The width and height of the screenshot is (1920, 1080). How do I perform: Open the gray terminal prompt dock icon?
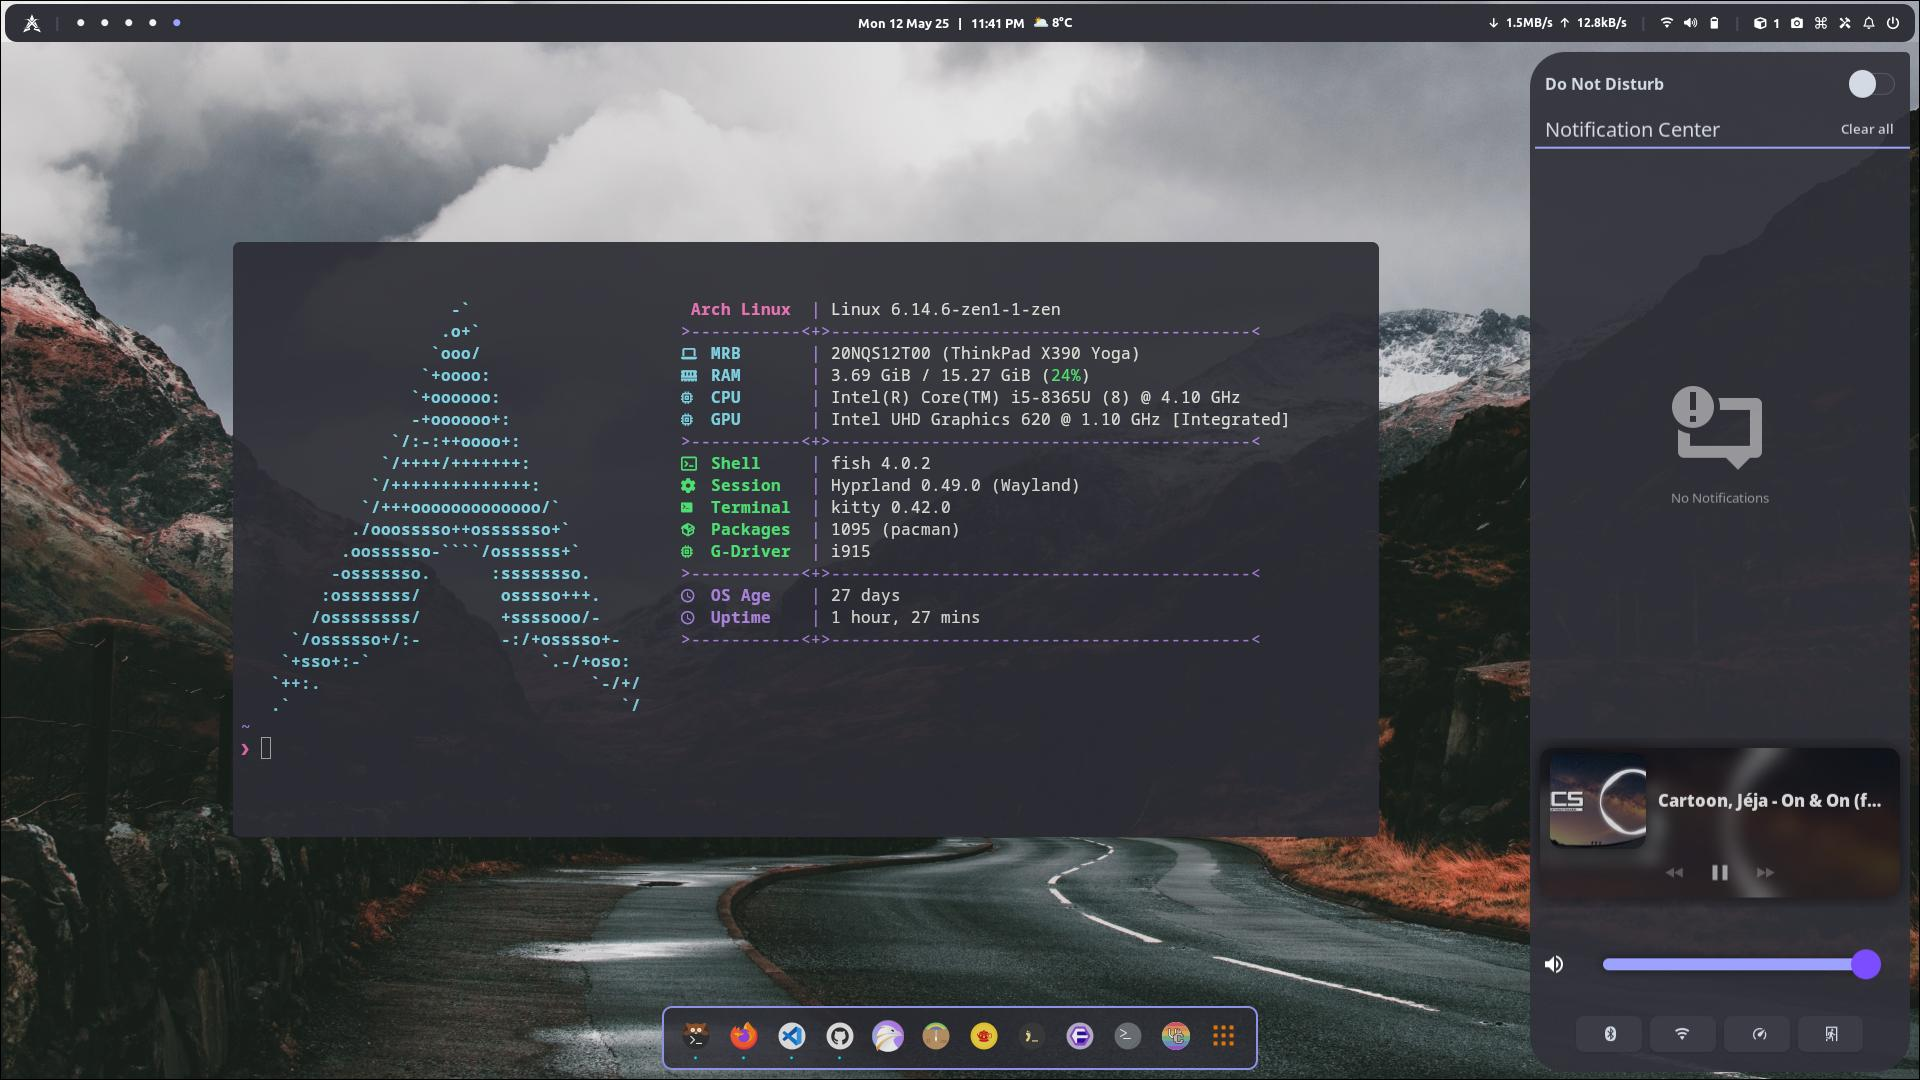tap(1128, 1036)
